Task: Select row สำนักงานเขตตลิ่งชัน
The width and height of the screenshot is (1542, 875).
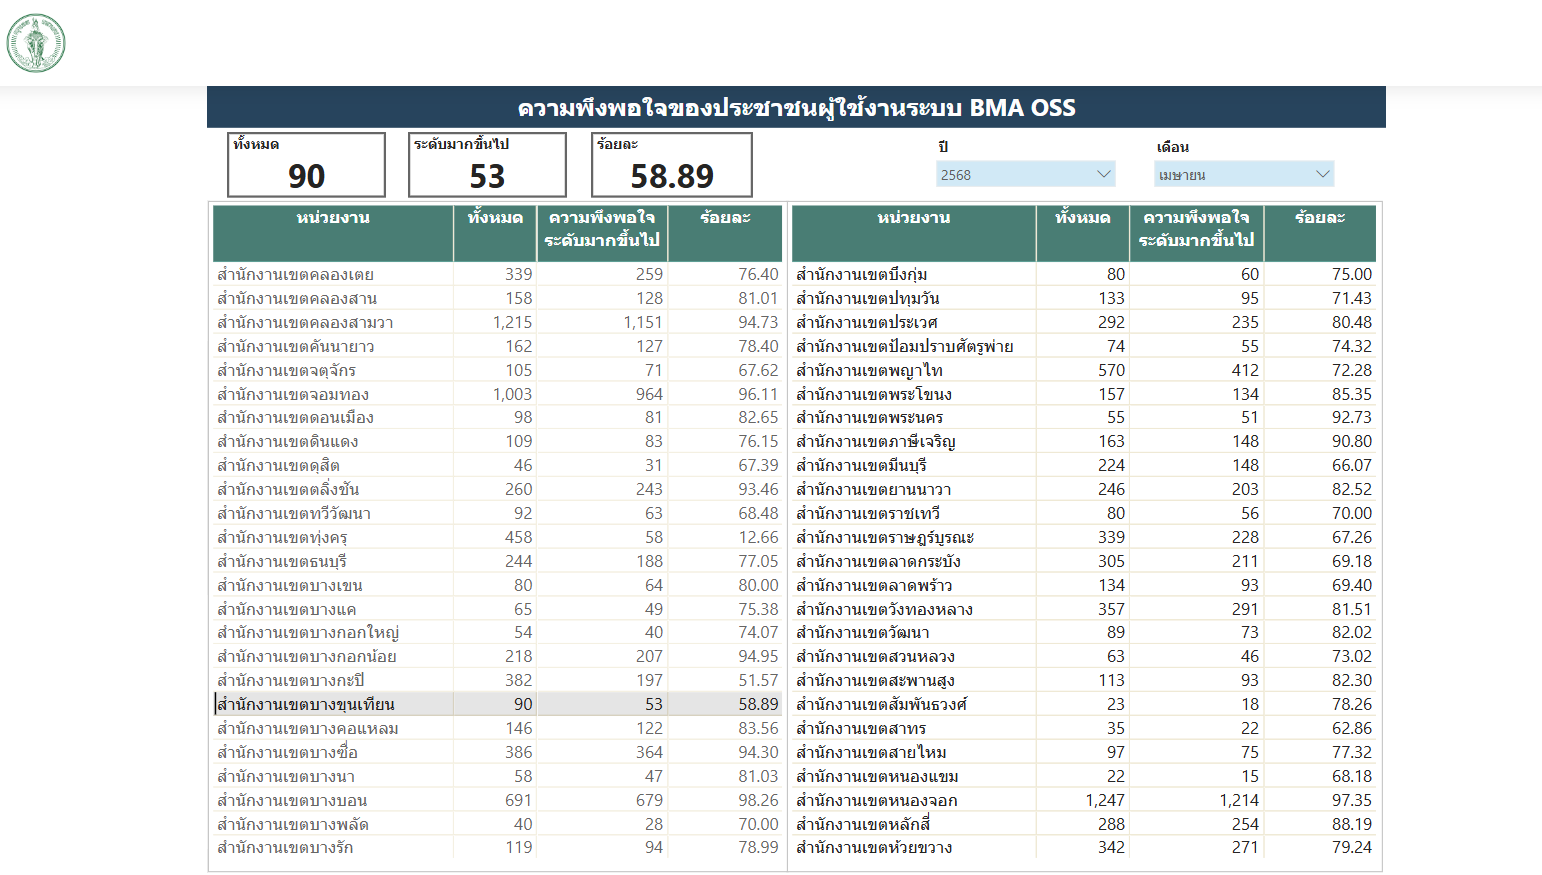Action: (x=497, y=489)
